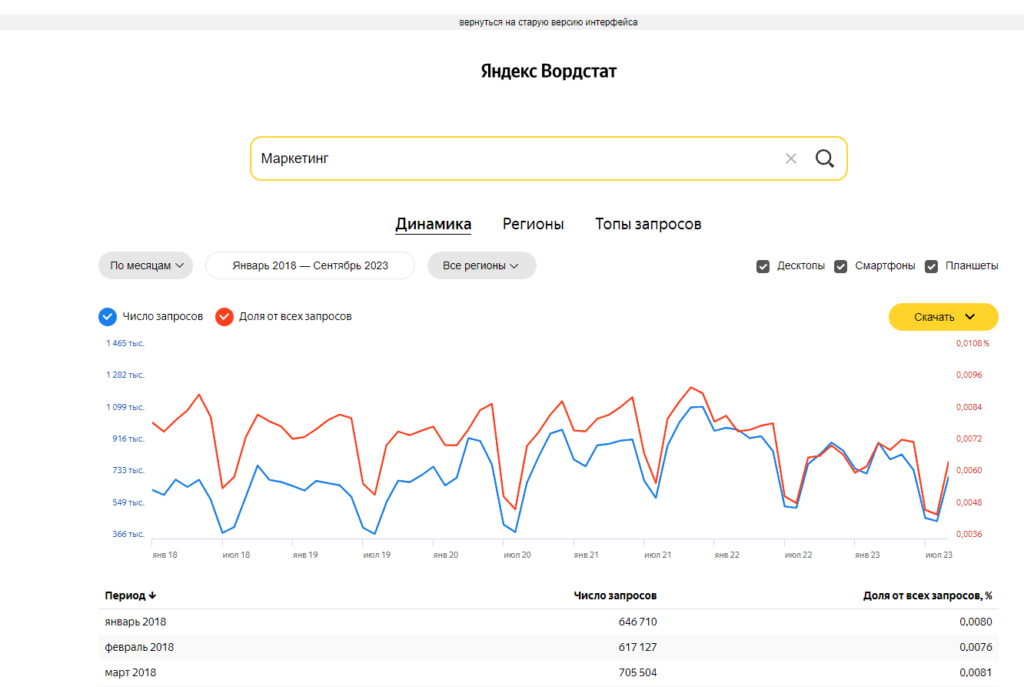1024x687 pixels.
Task: Click the Число запросов column header
Action: pyautogui.click(x=615, y=596)
